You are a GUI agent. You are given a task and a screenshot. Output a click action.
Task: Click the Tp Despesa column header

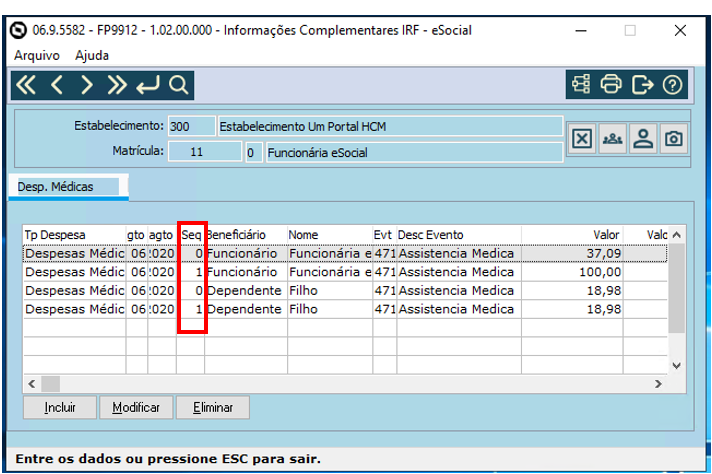click(74, 235)
